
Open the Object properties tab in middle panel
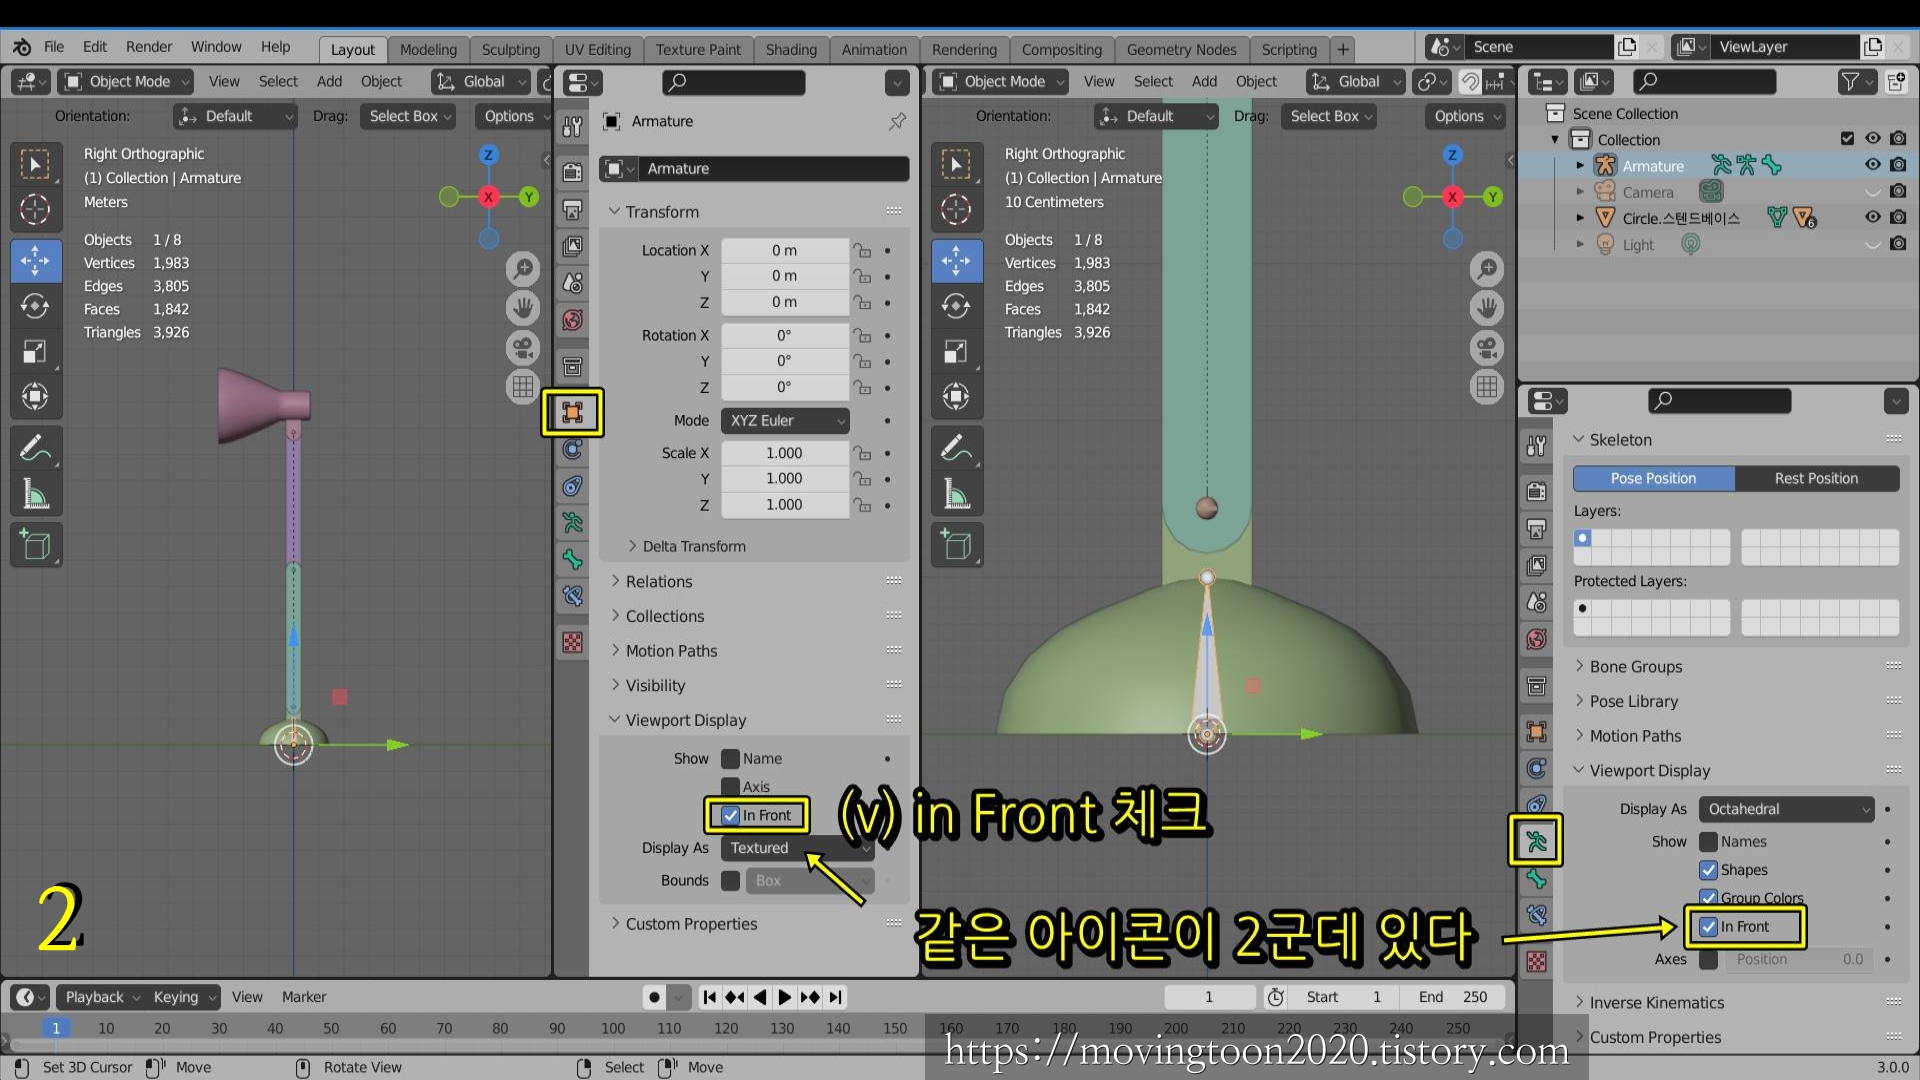pos(572,412)
